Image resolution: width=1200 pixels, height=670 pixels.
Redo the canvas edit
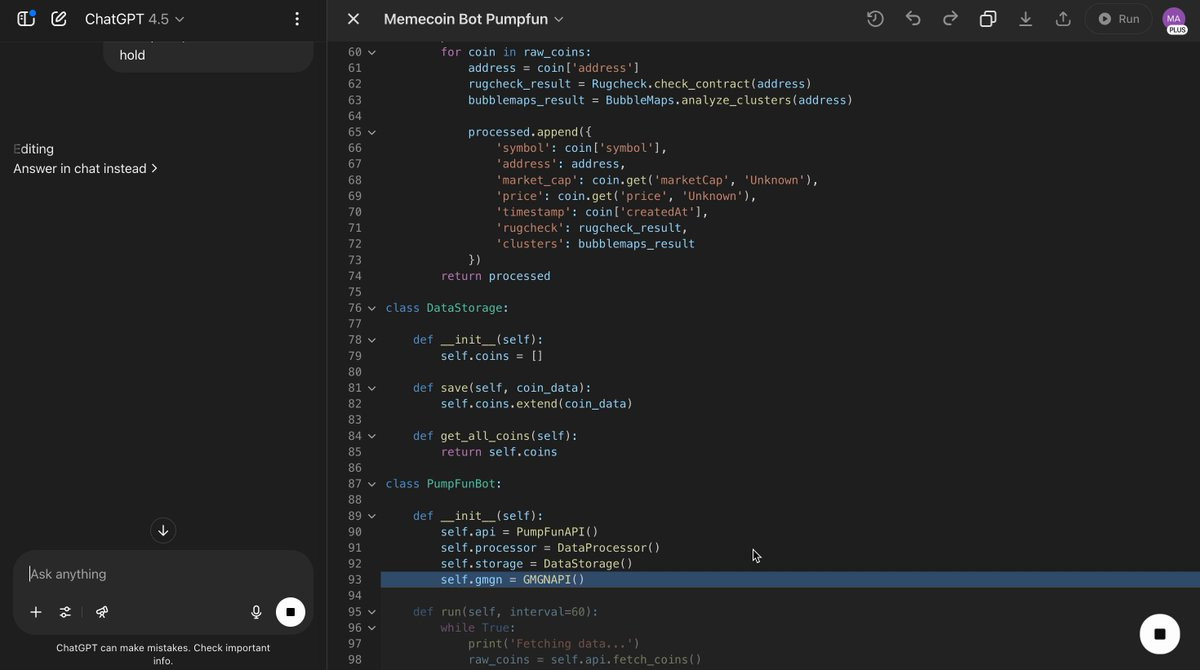[950, 19]
